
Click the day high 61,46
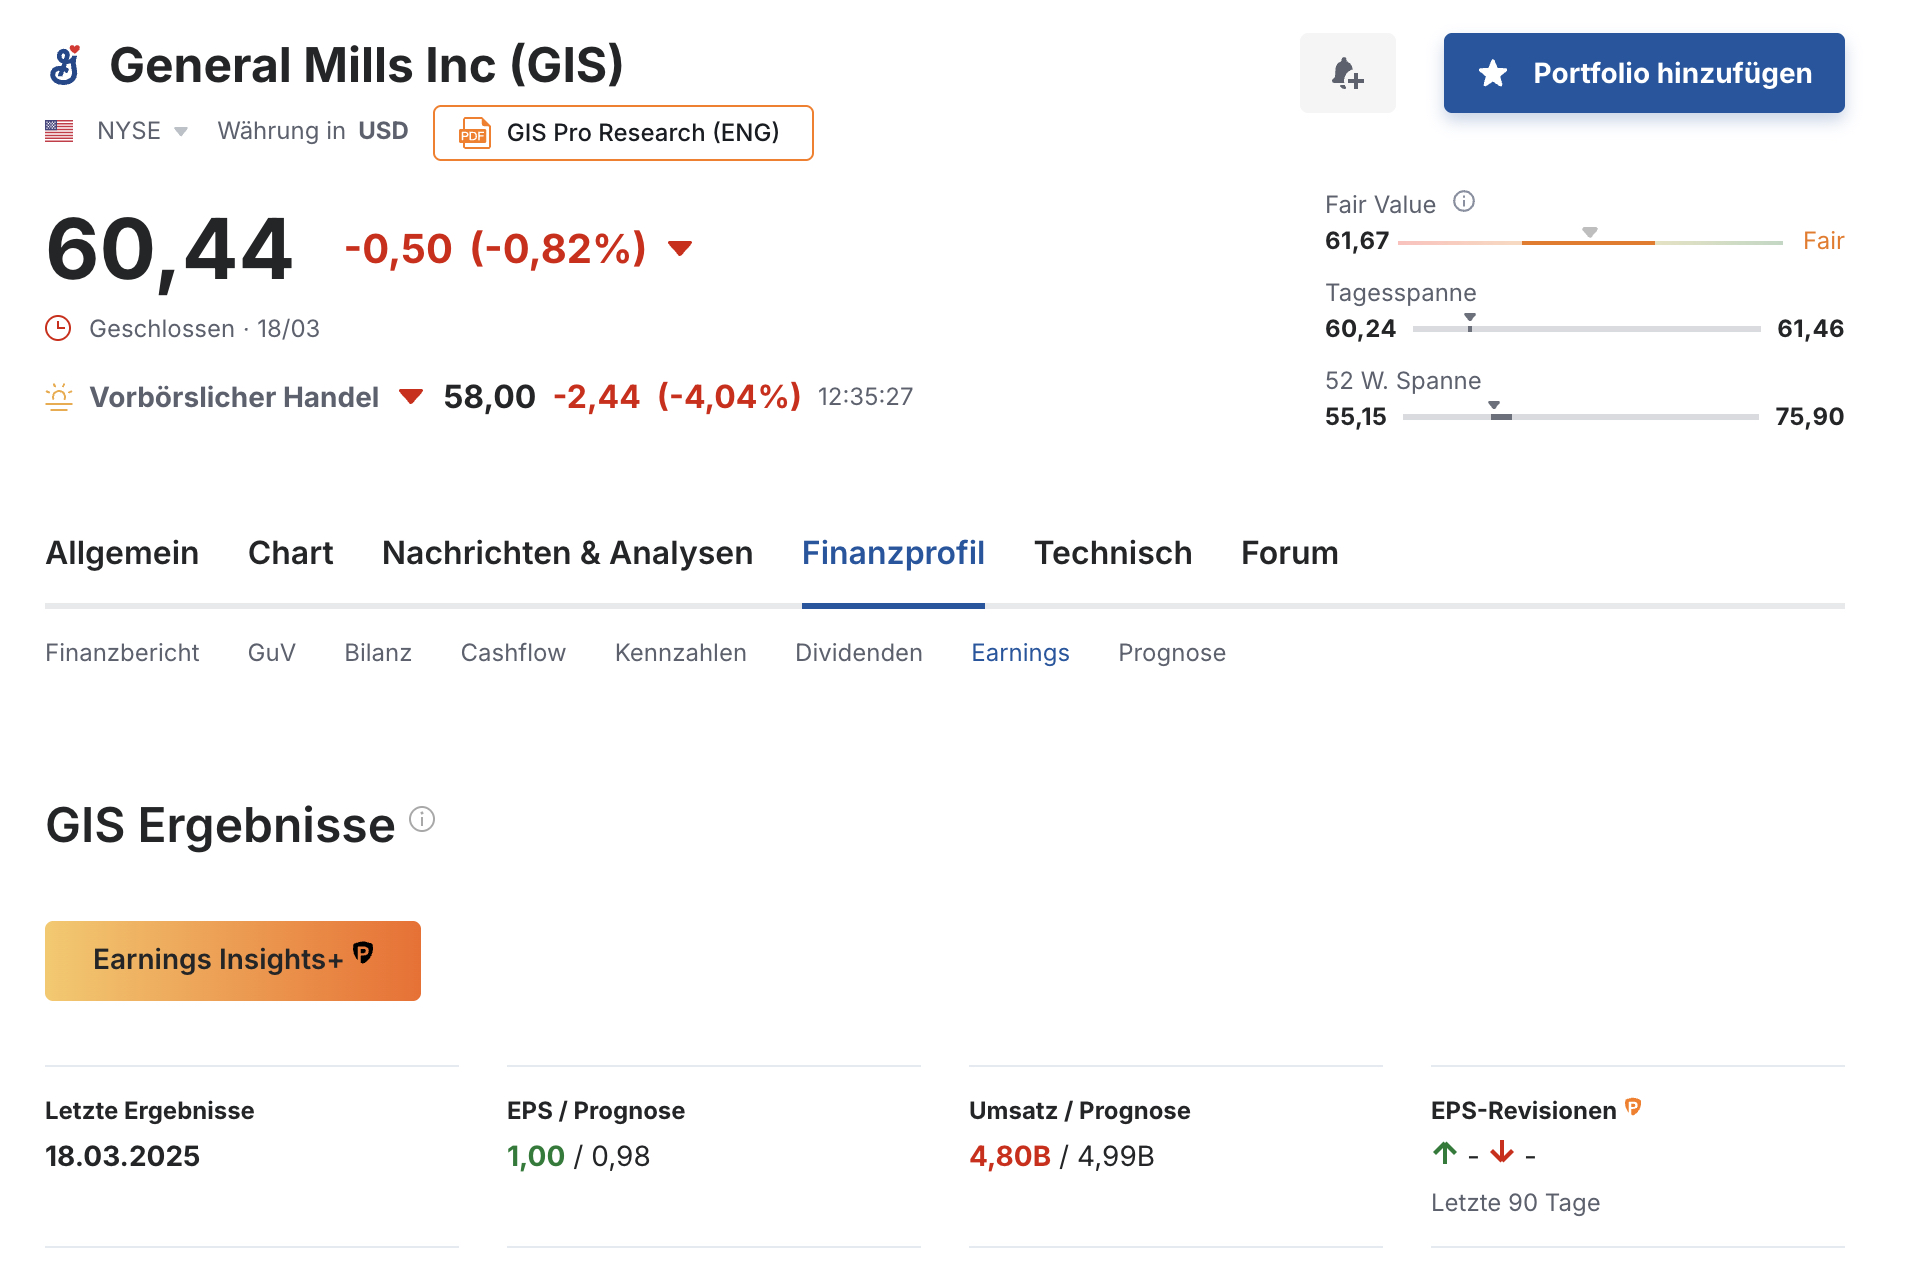point(1810,328)
